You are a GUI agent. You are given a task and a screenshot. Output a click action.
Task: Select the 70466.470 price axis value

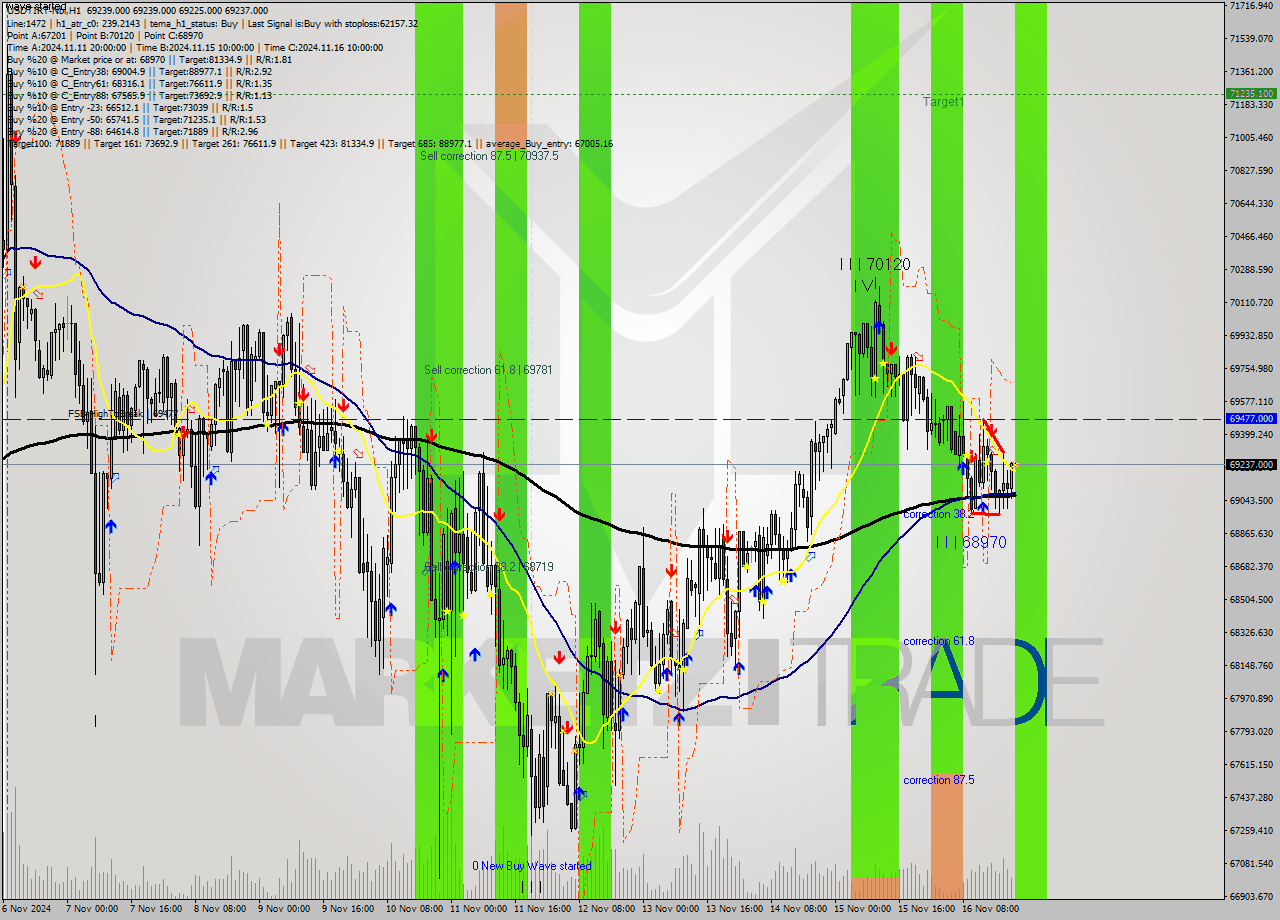point(1251,236)
